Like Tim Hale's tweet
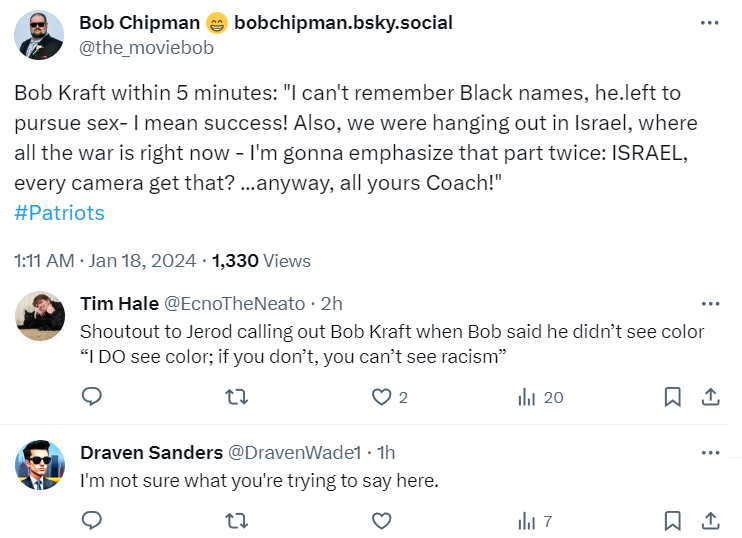This screenshot has width=742, height=538. [381, 397]
